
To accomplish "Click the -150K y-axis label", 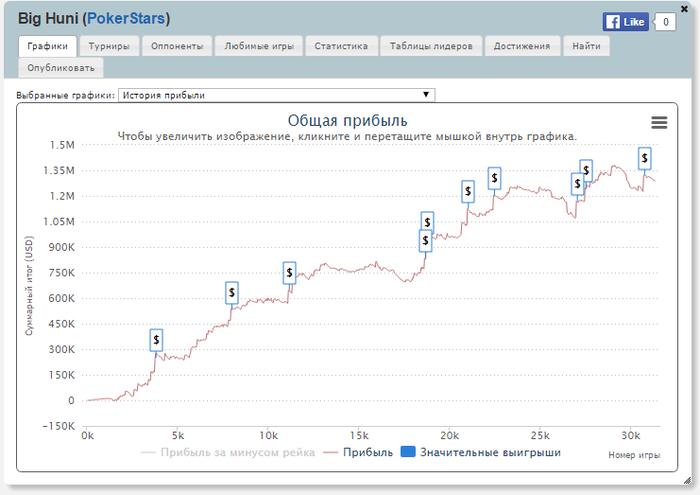I will coord(58,426).
